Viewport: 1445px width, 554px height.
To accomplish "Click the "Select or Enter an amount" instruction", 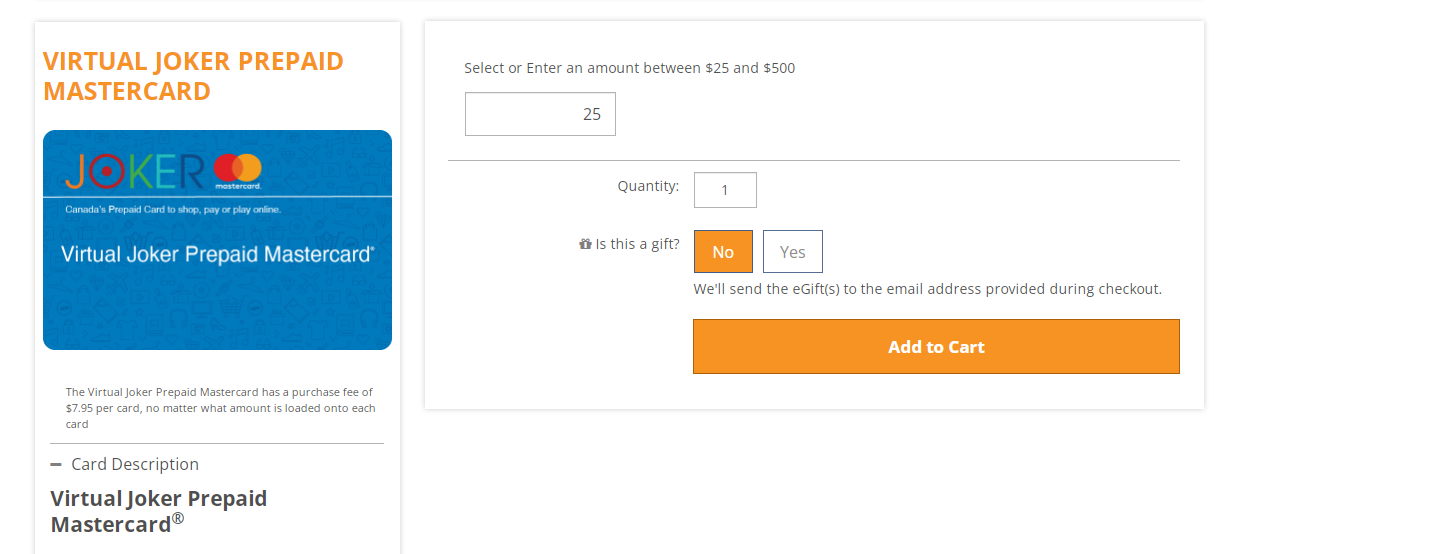I will coord(630,68).
